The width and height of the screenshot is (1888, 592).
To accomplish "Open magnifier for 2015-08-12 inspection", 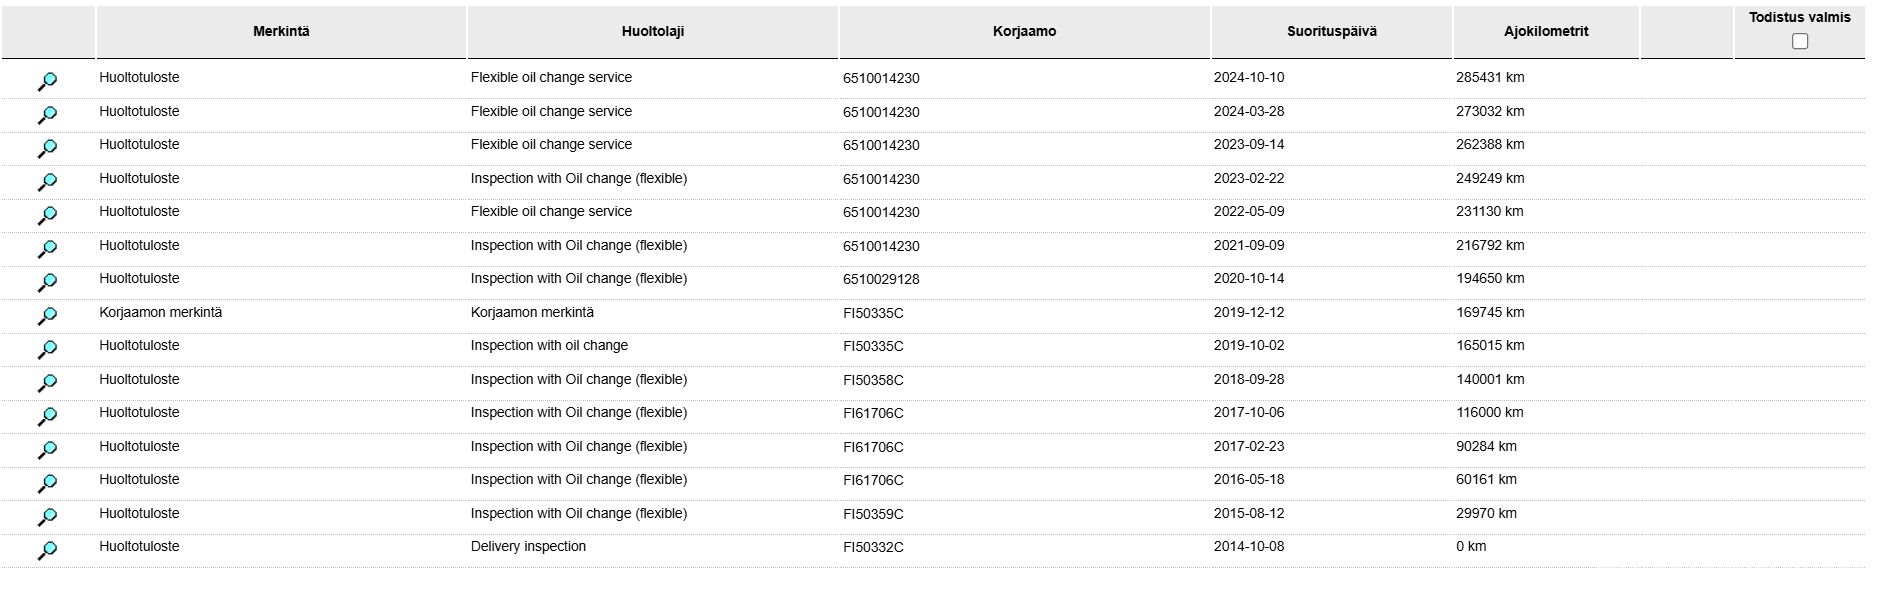I will pyautogui.click(x=47, y=517).
